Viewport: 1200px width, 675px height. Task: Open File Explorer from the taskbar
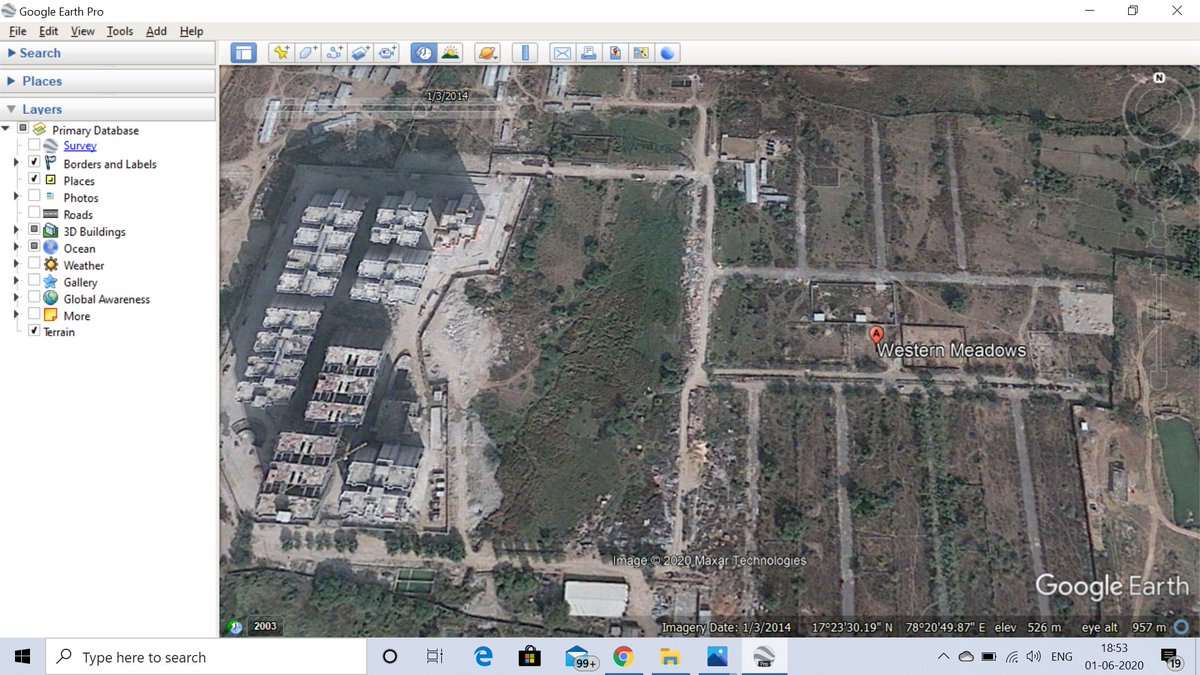click(x=670, y=657)
